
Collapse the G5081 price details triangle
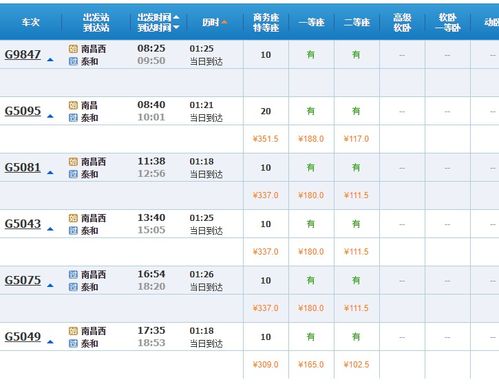50,173
